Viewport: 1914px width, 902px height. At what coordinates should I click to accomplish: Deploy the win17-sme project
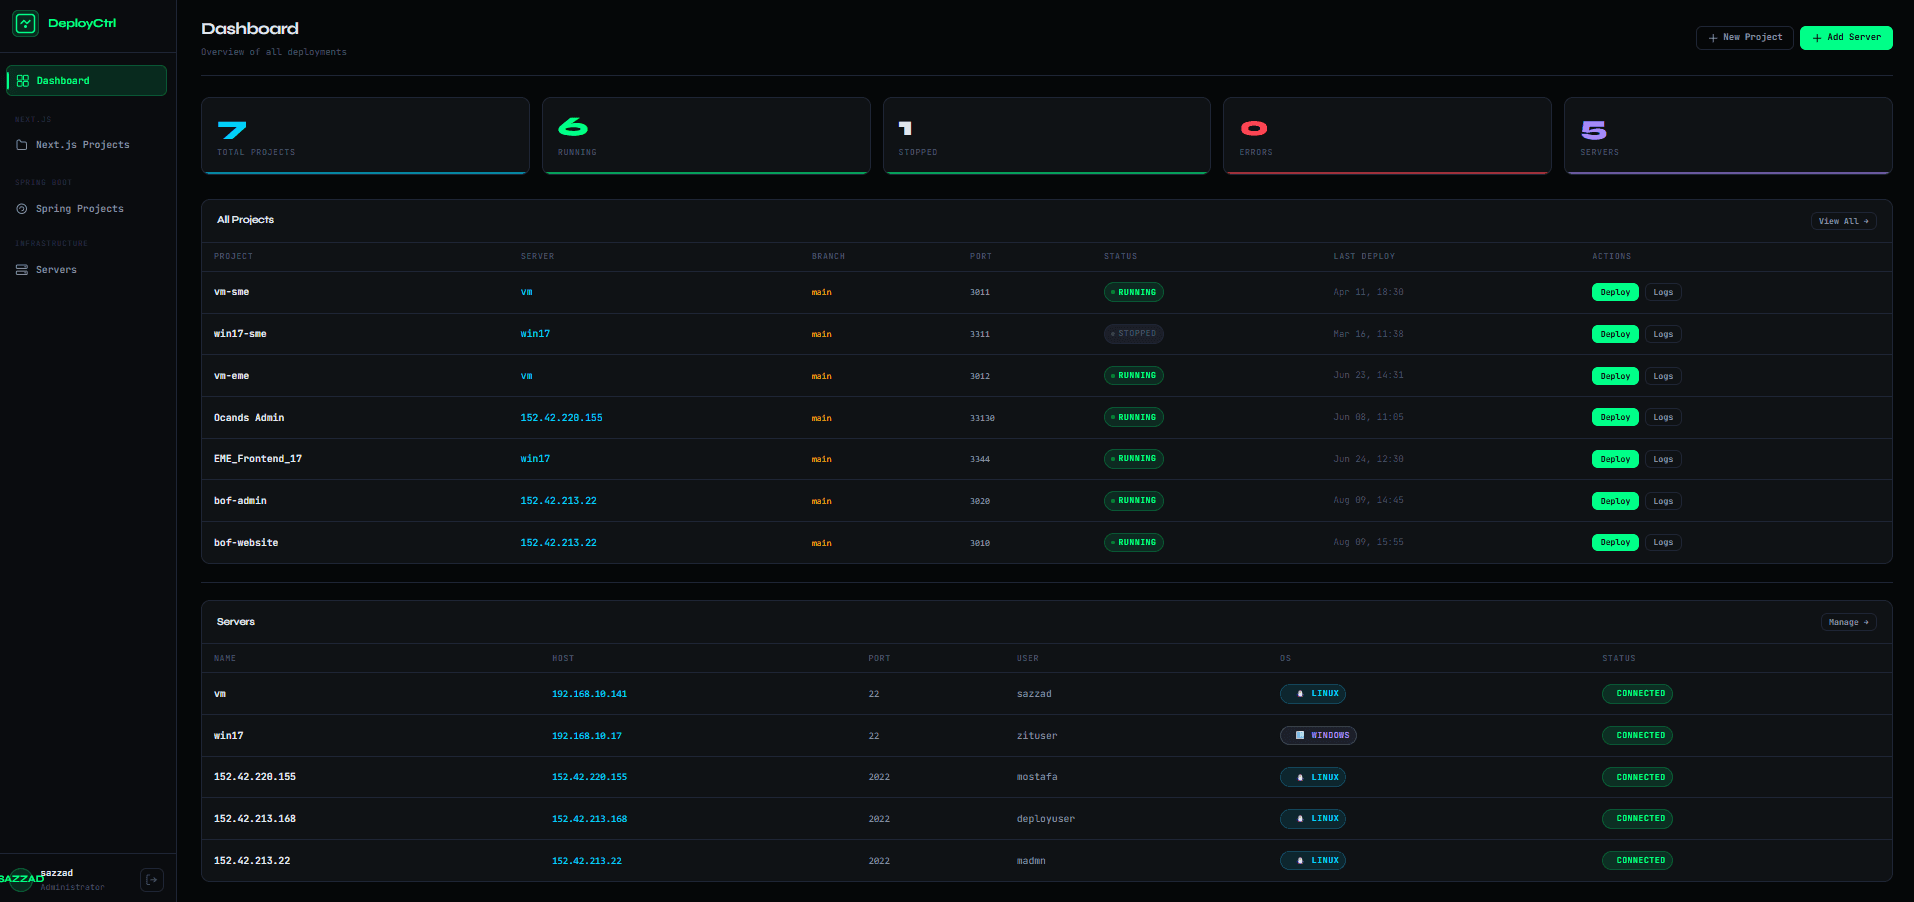coord(1615,335)
